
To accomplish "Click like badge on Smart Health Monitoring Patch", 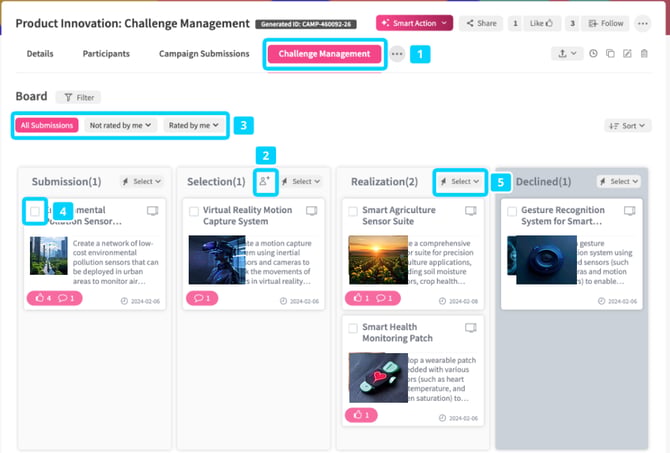I will [x=361, y=415].
